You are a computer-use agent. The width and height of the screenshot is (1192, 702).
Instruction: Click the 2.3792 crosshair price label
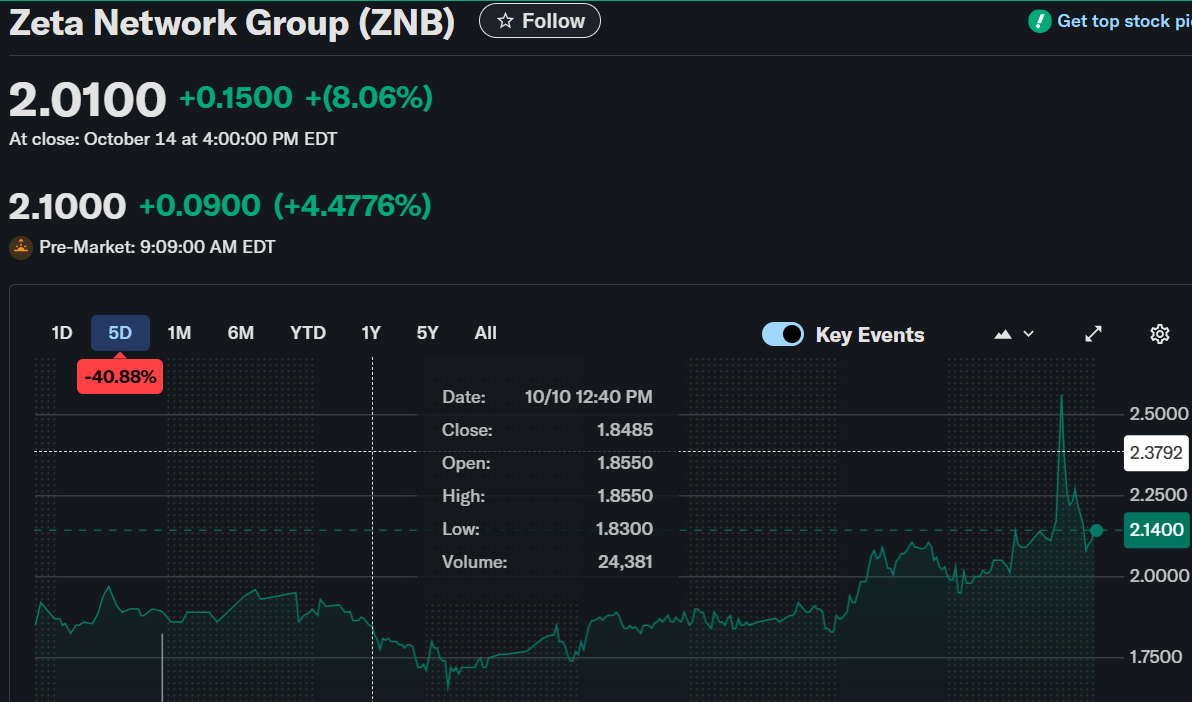1156,452
